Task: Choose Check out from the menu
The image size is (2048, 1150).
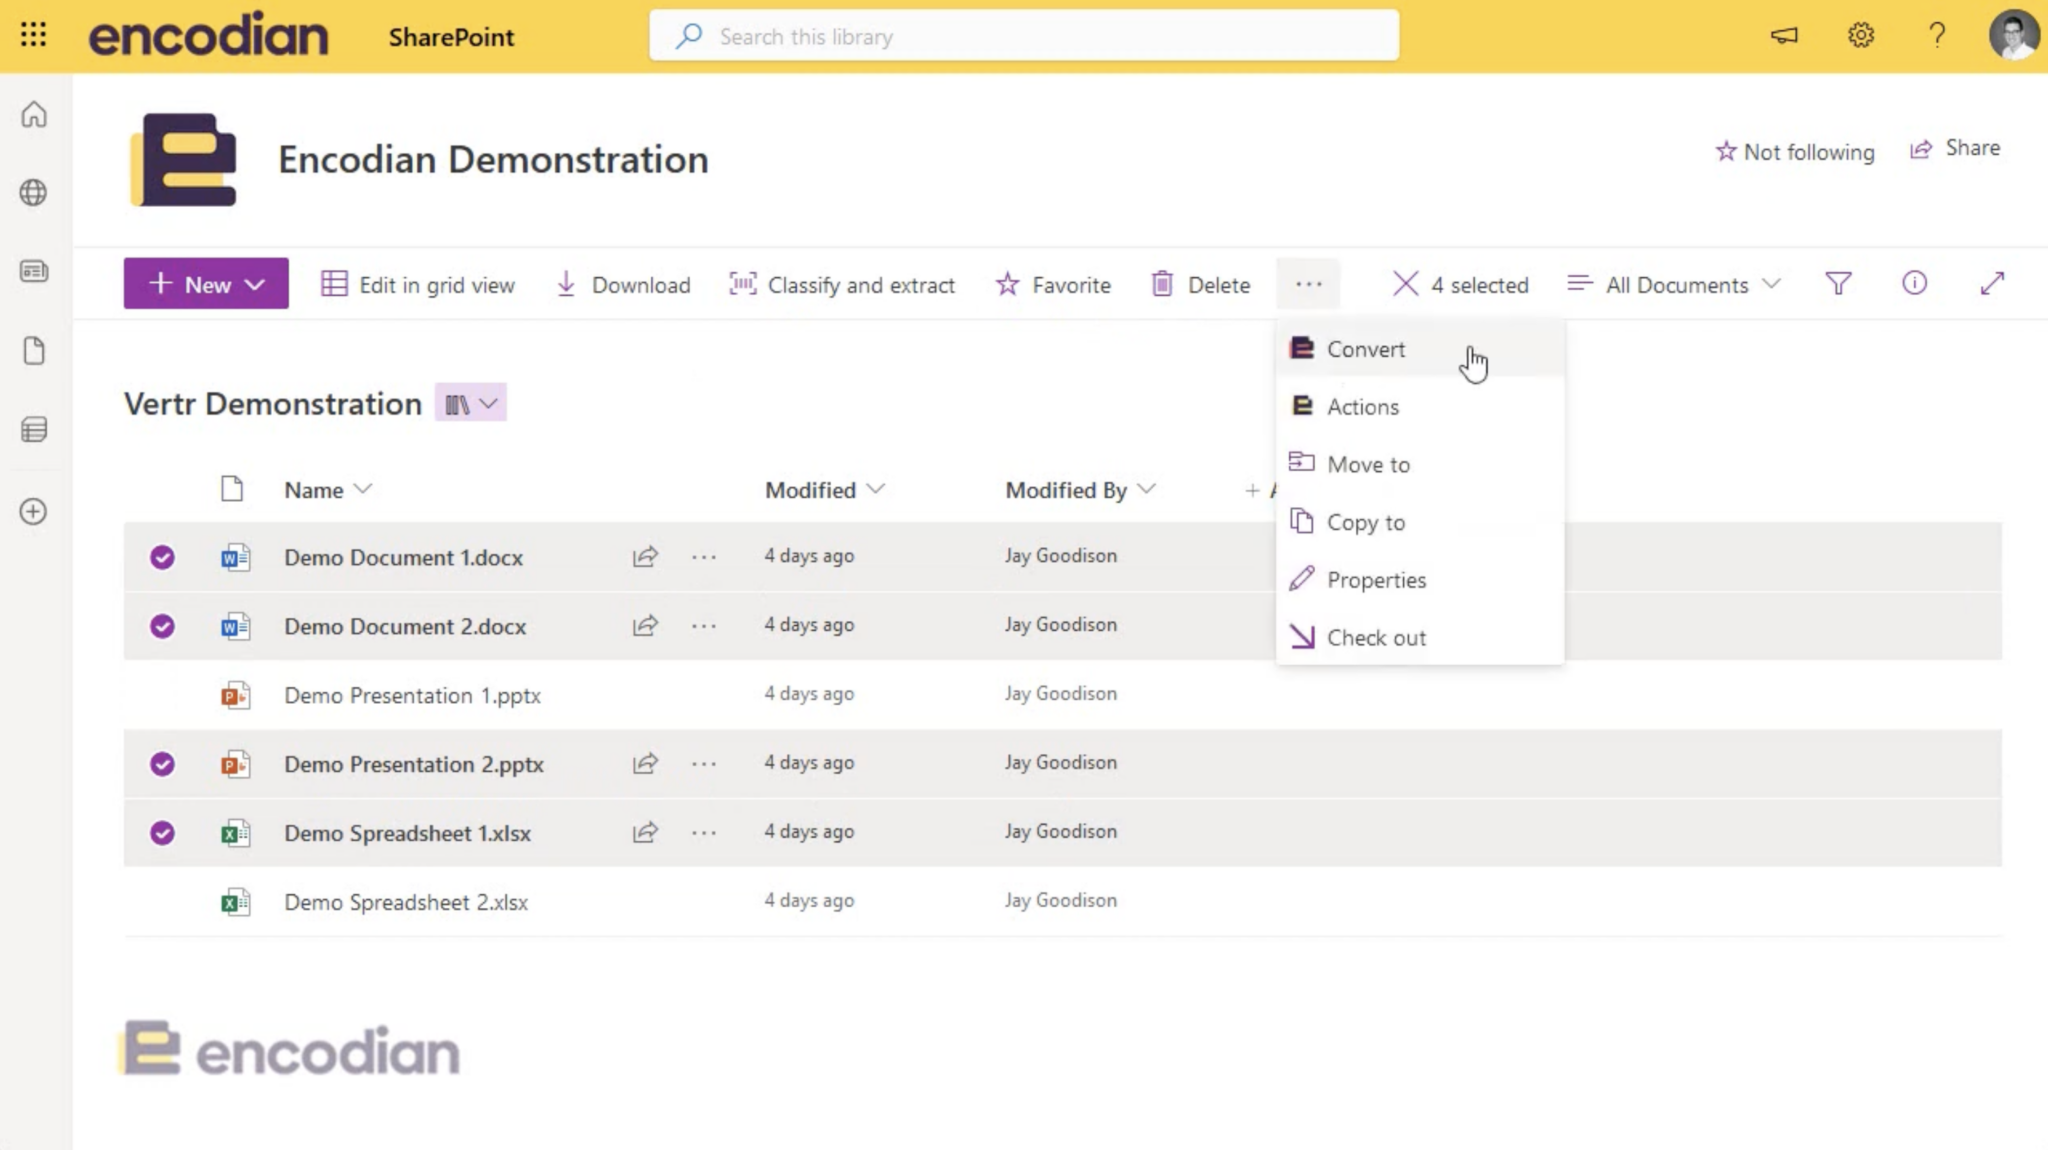Action: (1420, 637)
